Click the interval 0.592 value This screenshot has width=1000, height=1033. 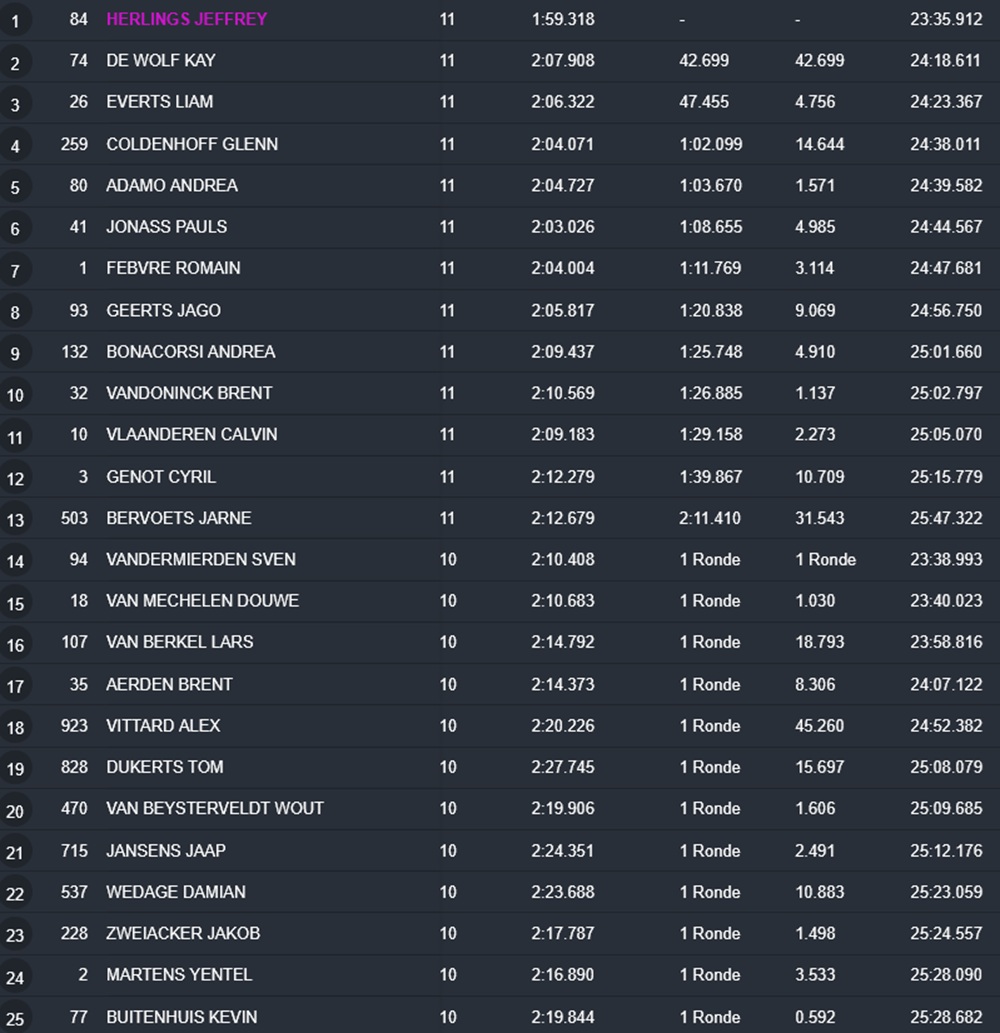(815, 1017)
